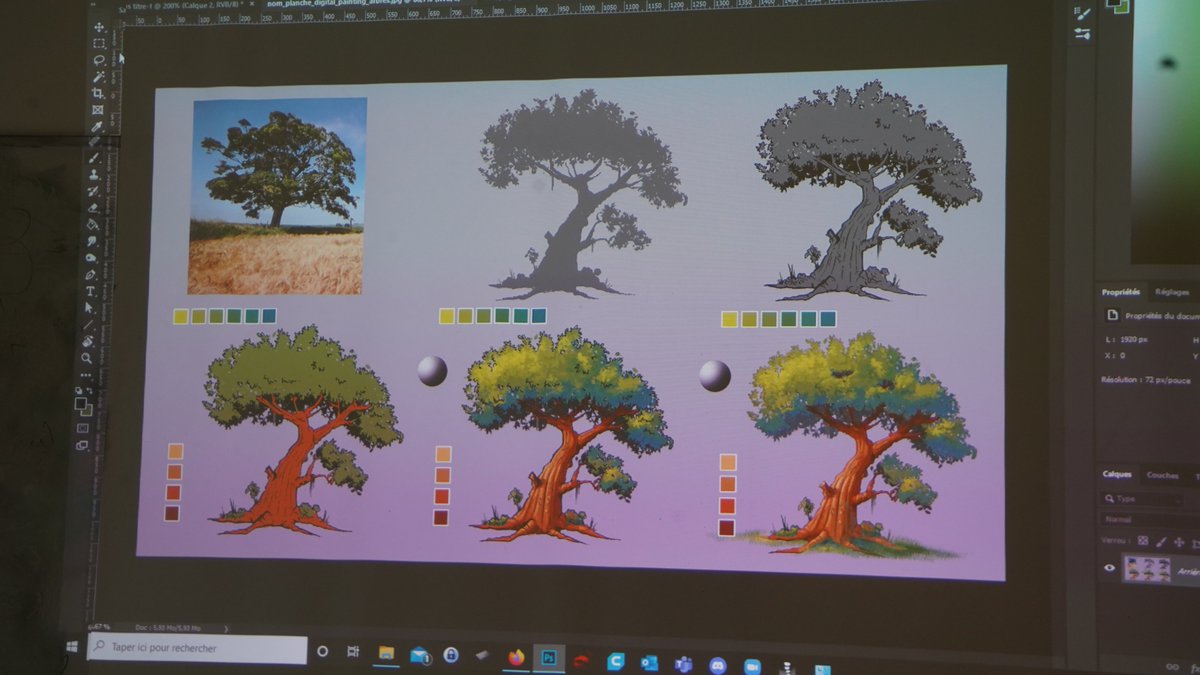
Task: Click 'Propriétés du document' label
Action: 1163,316
